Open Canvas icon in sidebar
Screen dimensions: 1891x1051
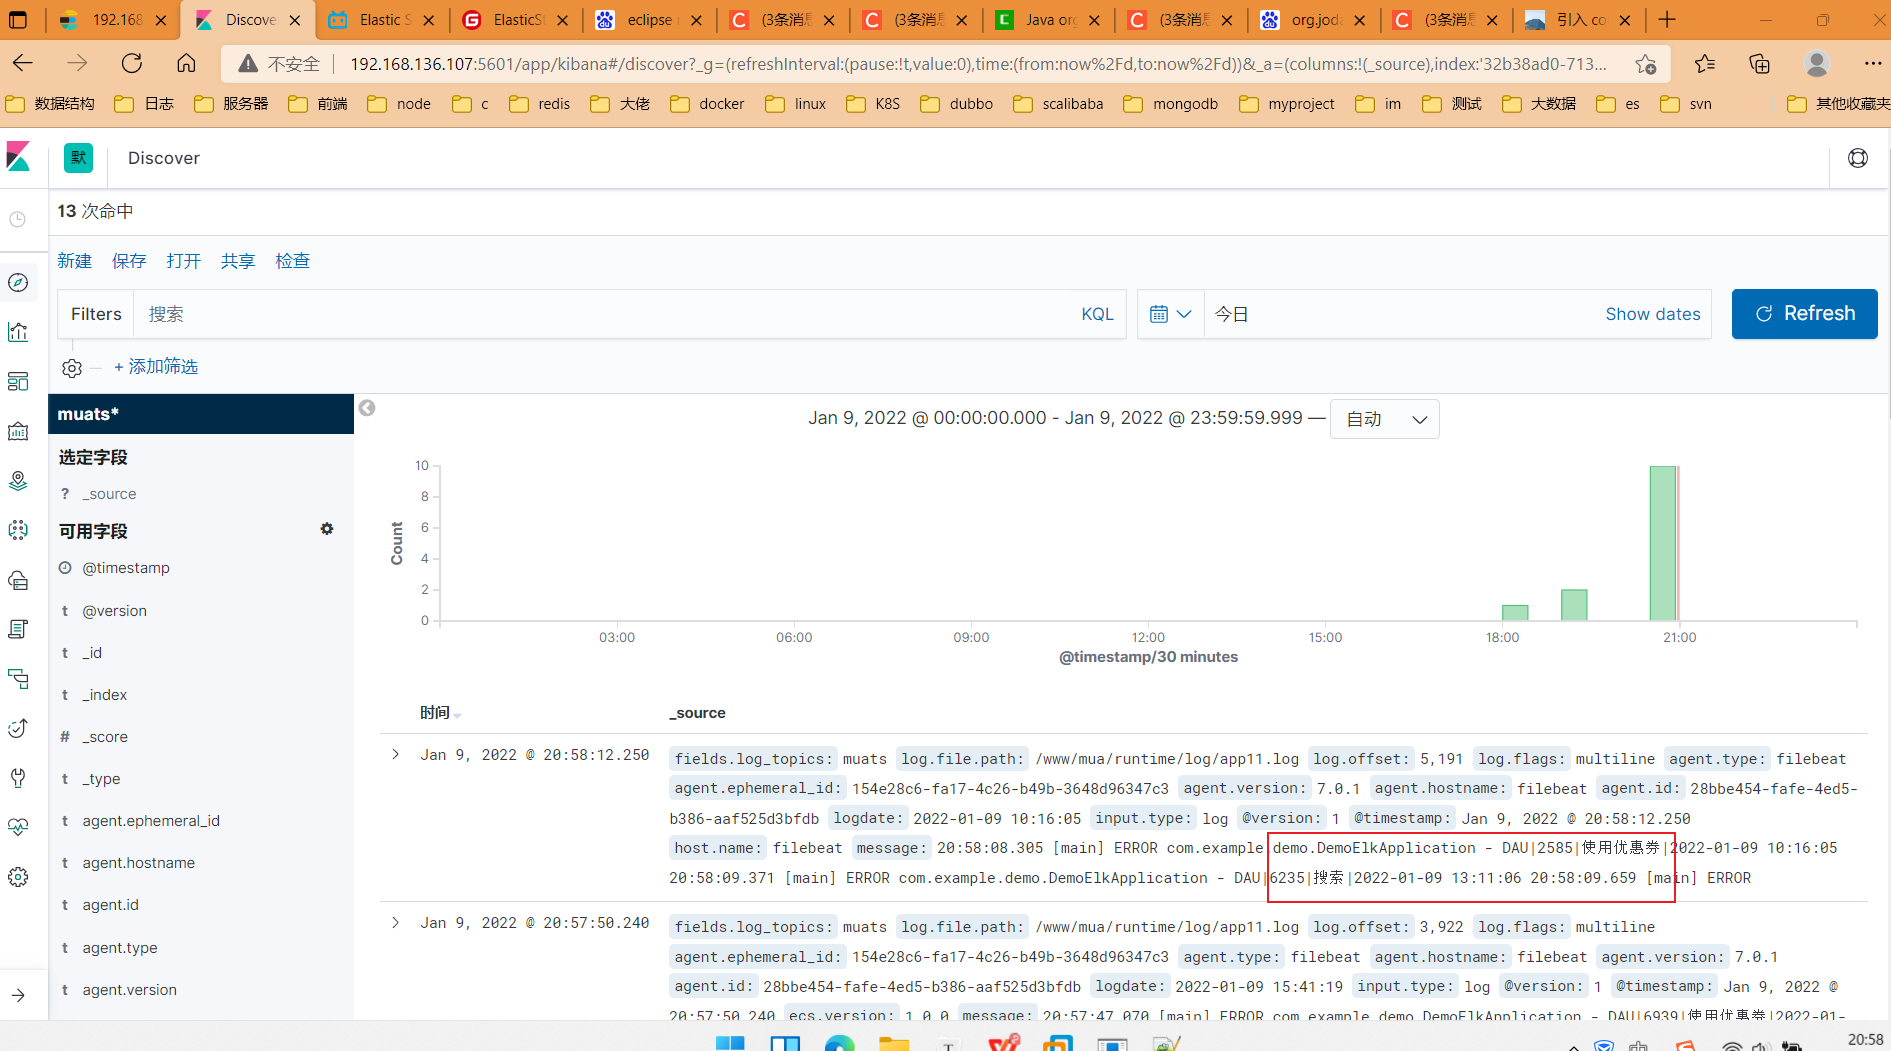18,431
